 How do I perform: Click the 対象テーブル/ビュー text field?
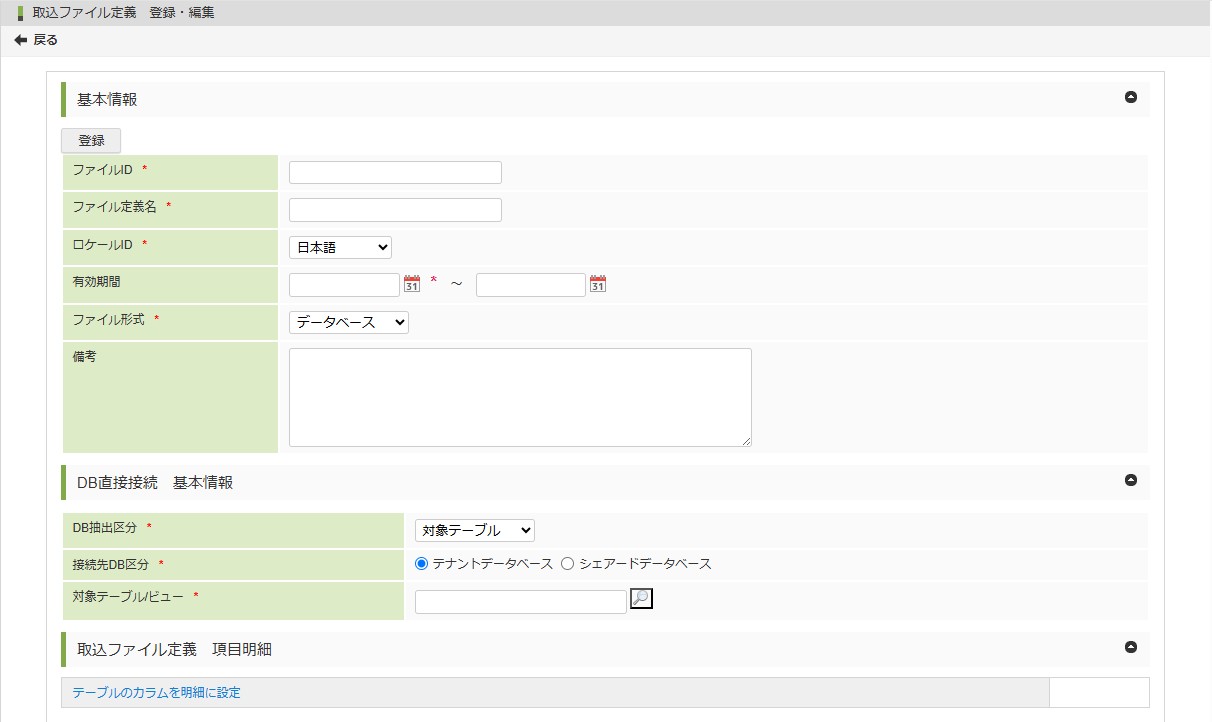coord(520,601)
